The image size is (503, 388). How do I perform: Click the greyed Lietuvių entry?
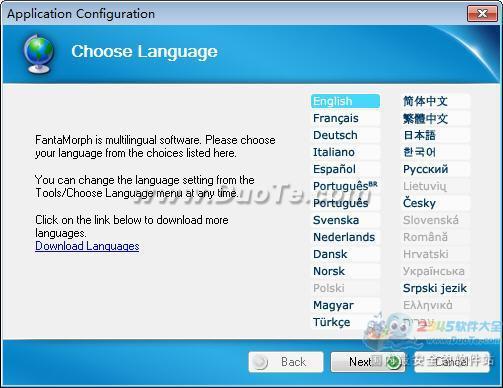pos(435,186)
